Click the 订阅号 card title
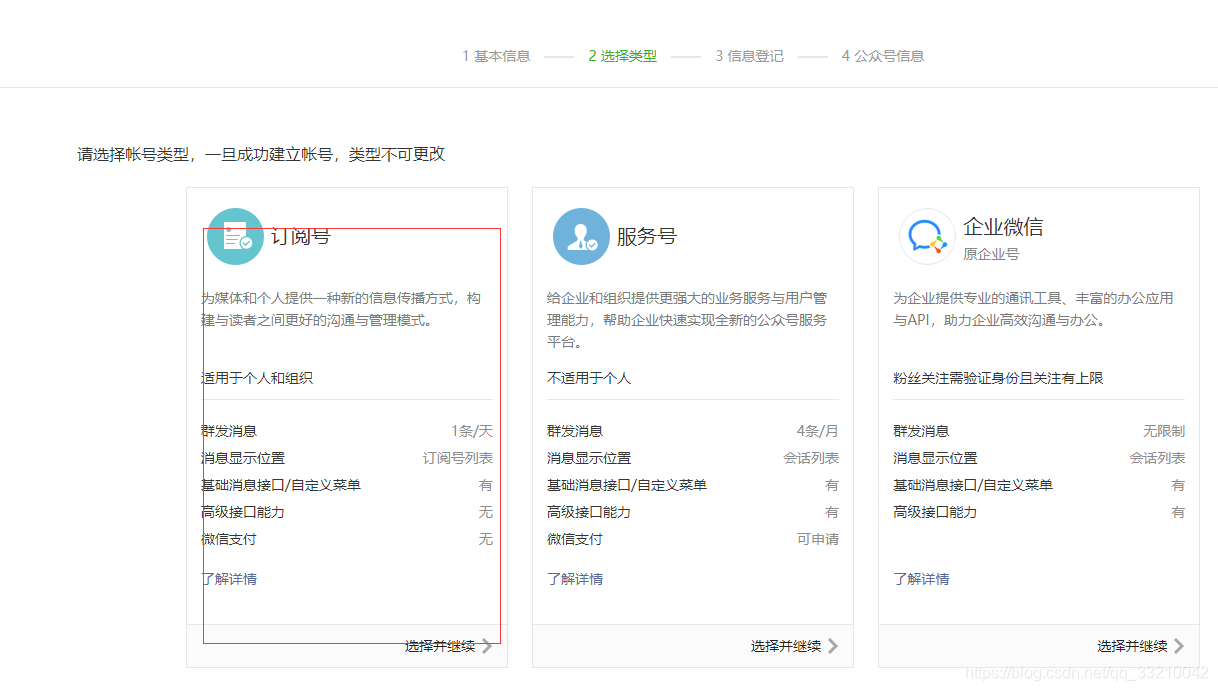This screenshot has height=691, width=1218. pyautogui.click(x=300, y=236)
